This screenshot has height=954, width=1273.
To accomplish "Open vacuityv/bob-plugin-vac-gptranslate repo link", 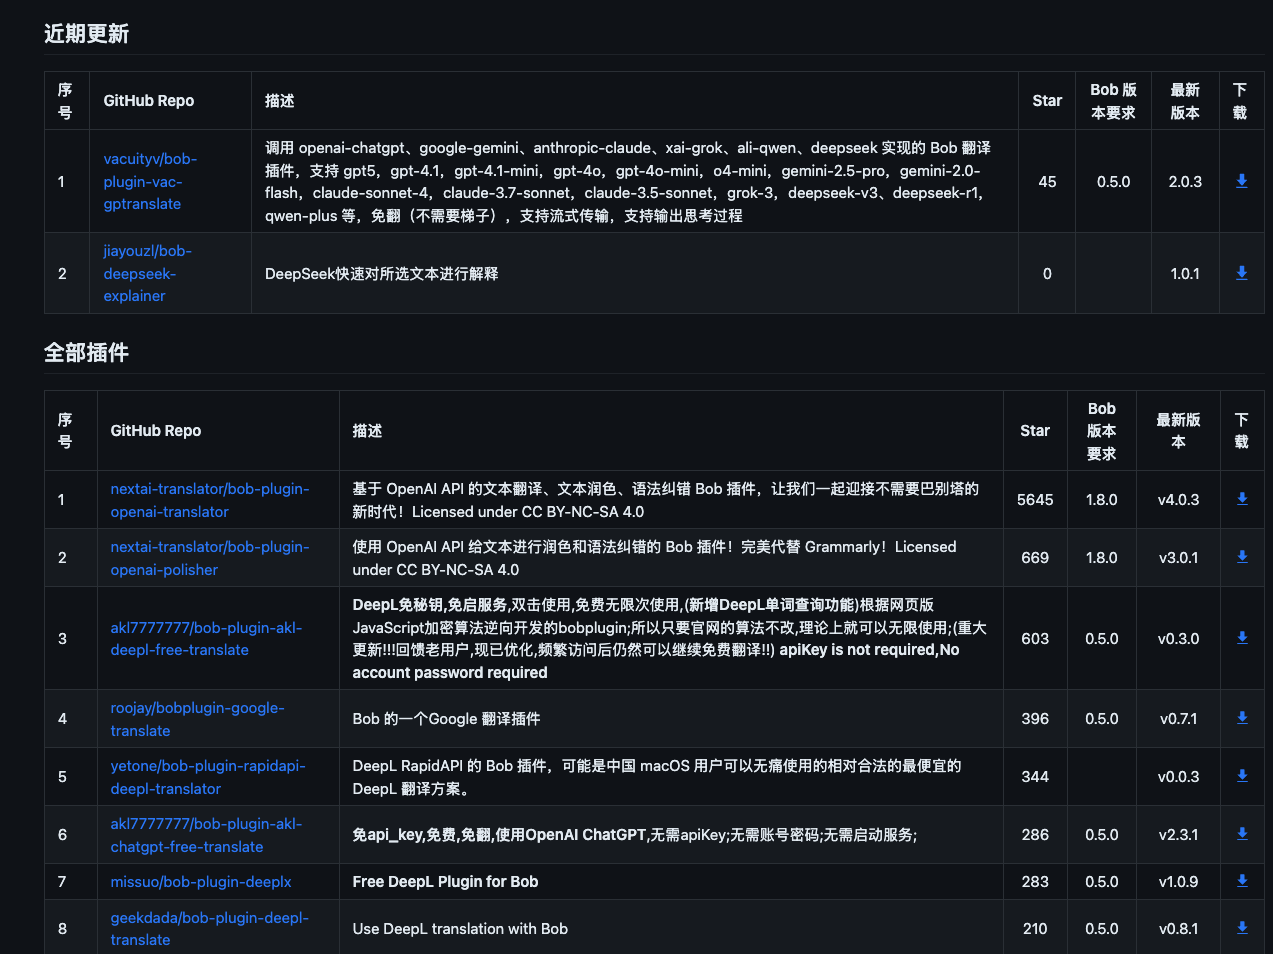I will click(150, 181).
